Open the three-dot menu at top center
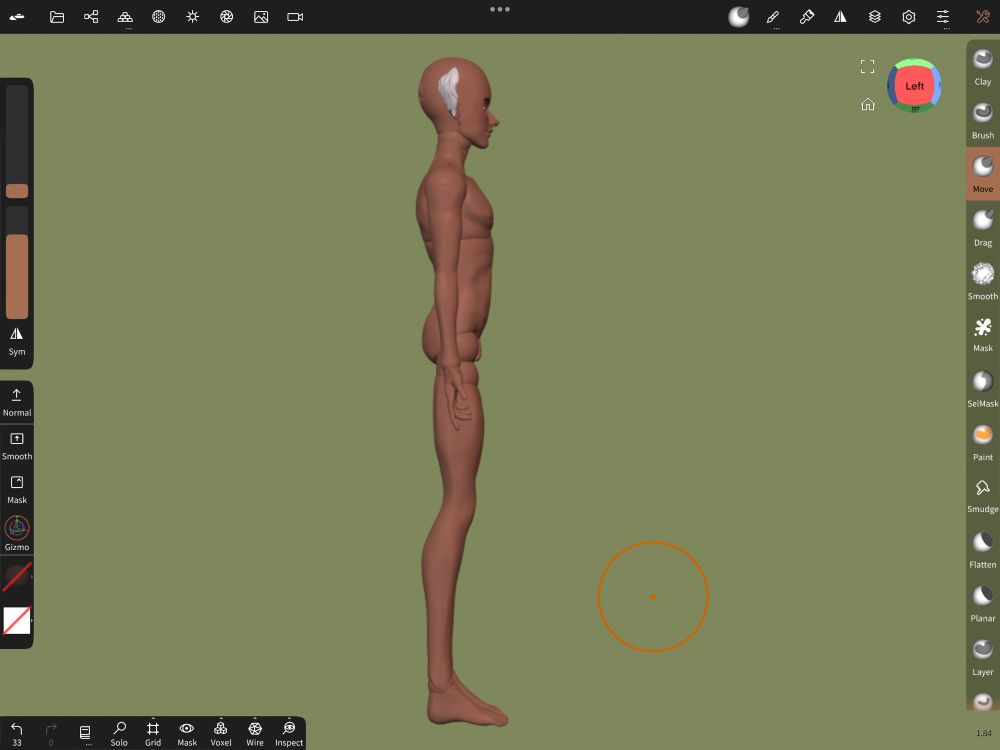Screen dimensions: 1000x750 pyautogui.click(x=499, y=9)
